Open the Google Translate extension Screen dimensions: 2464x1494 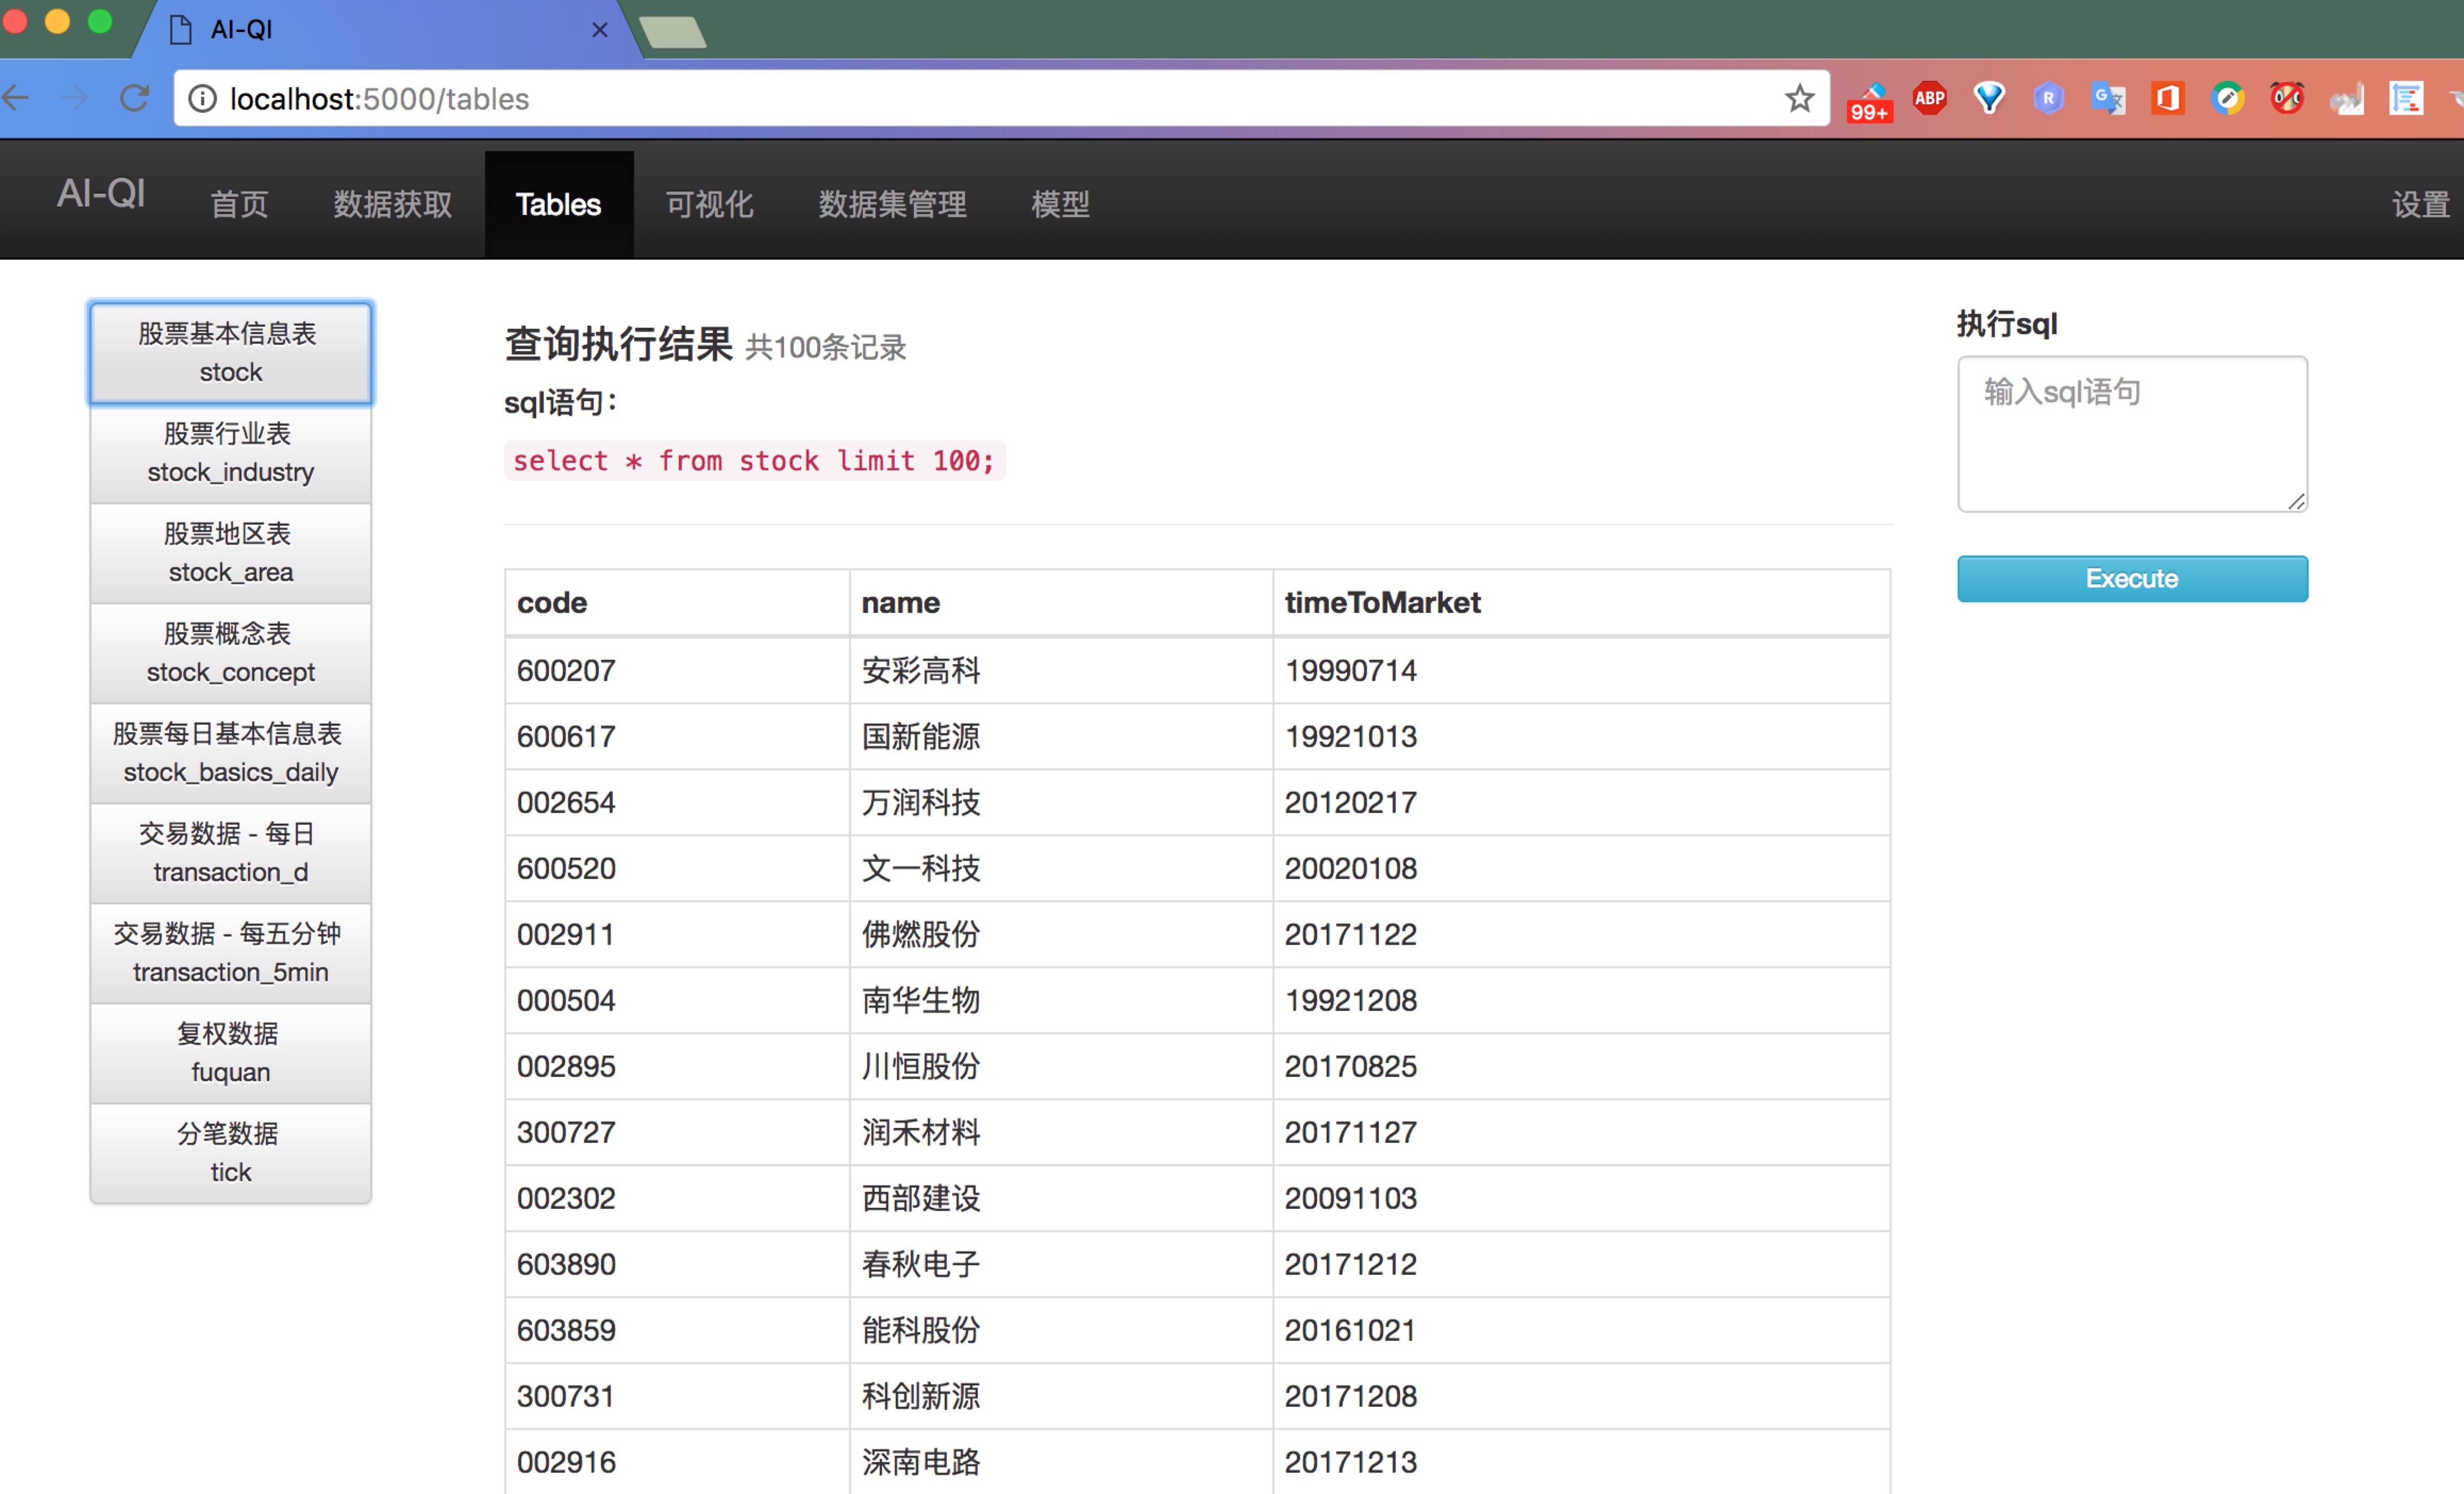(x=2107, y=98)
